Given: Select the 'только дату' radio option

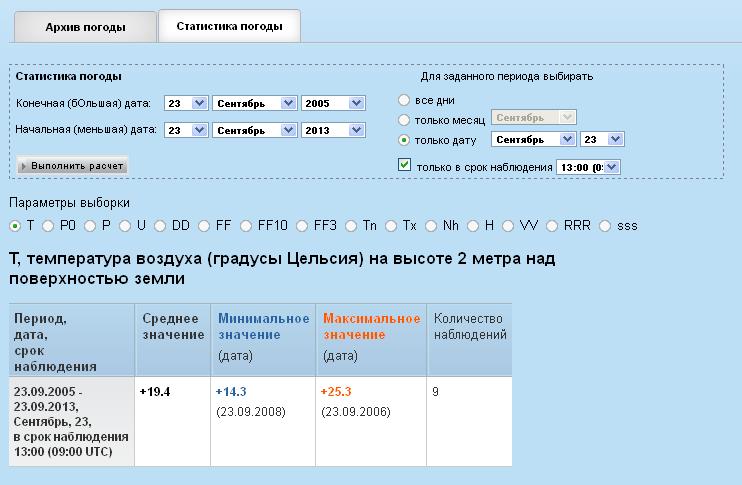Looking at the screenshot, I should pos(404,140).
